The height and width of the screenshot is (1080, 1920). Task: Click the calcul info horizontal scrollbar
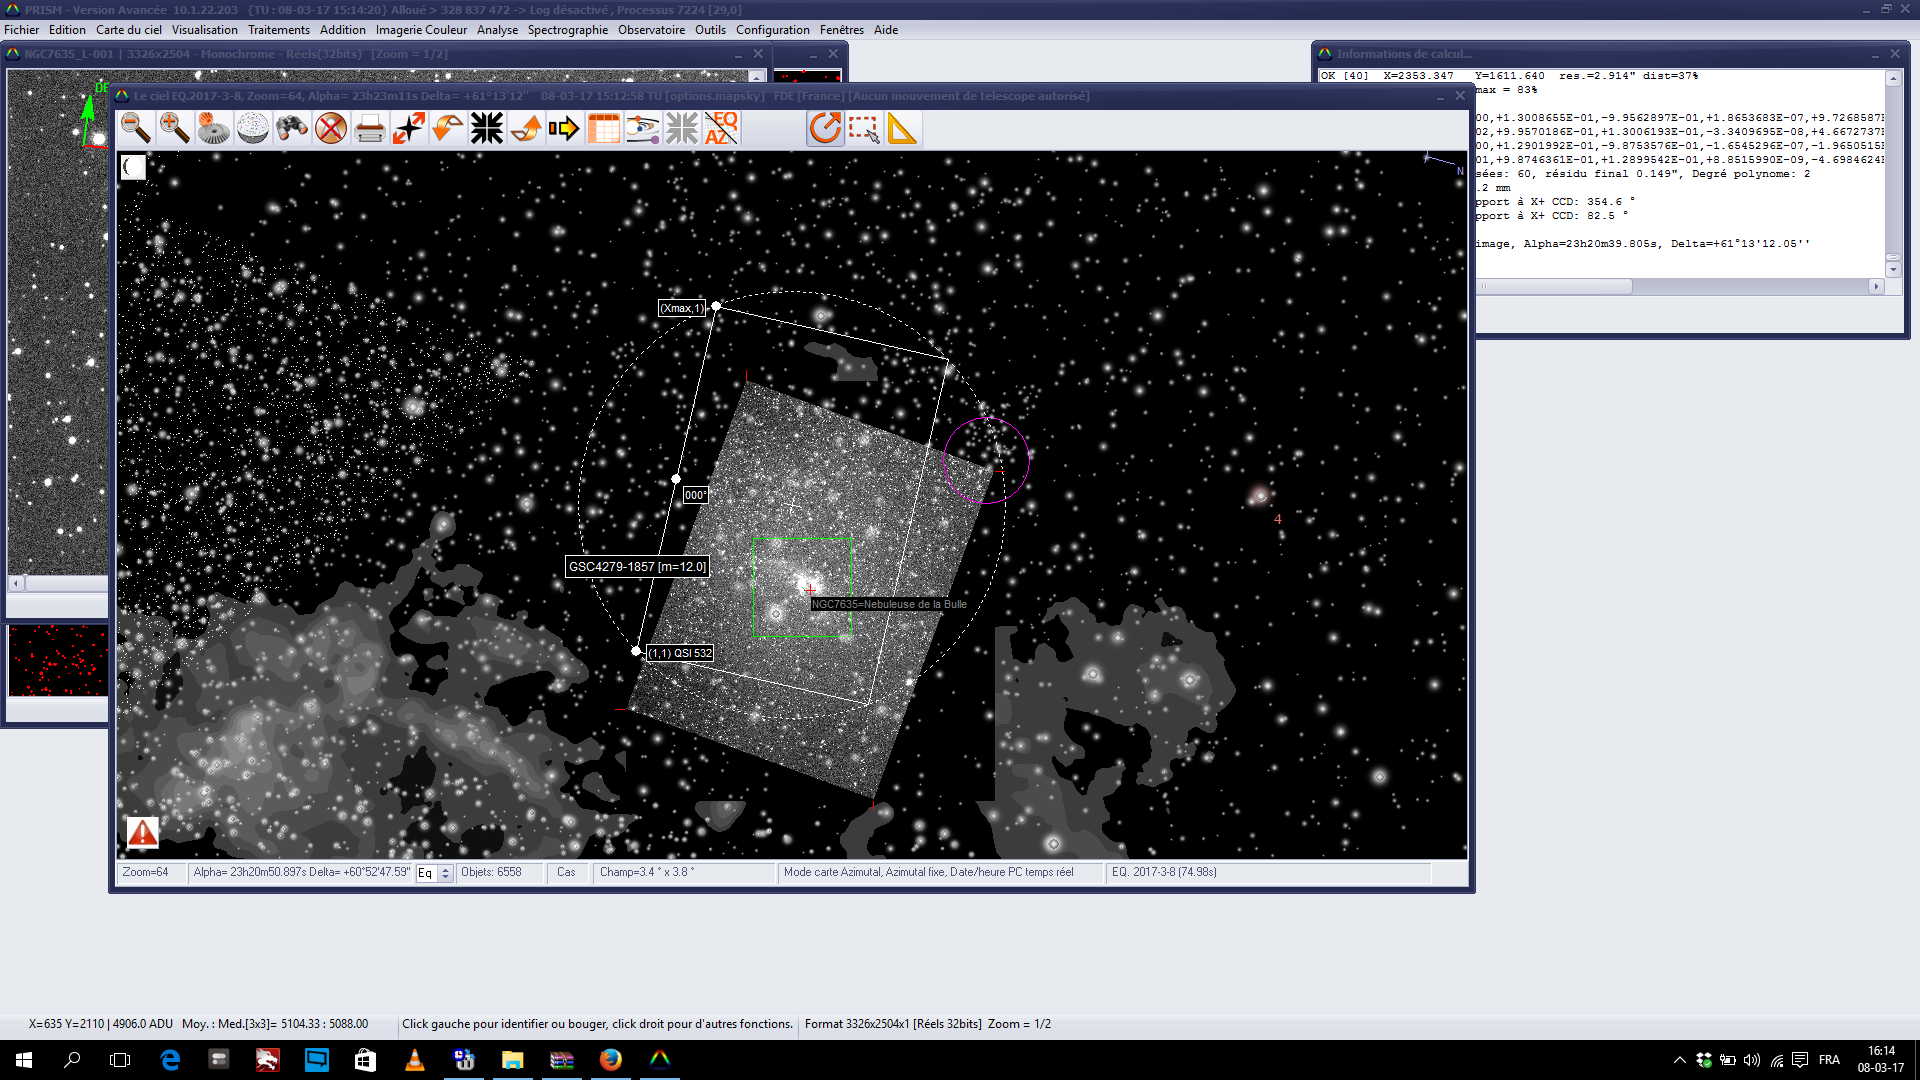[1556, 287]
